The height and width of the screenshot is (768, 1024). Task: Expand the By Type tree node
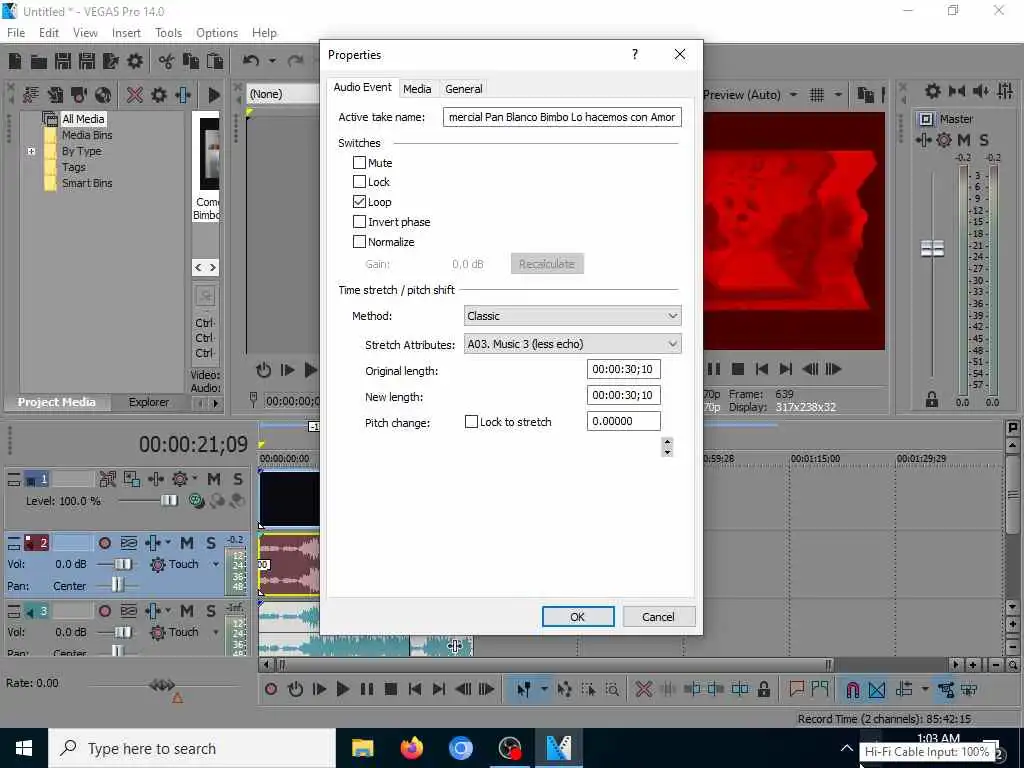(x=31, y=152)
